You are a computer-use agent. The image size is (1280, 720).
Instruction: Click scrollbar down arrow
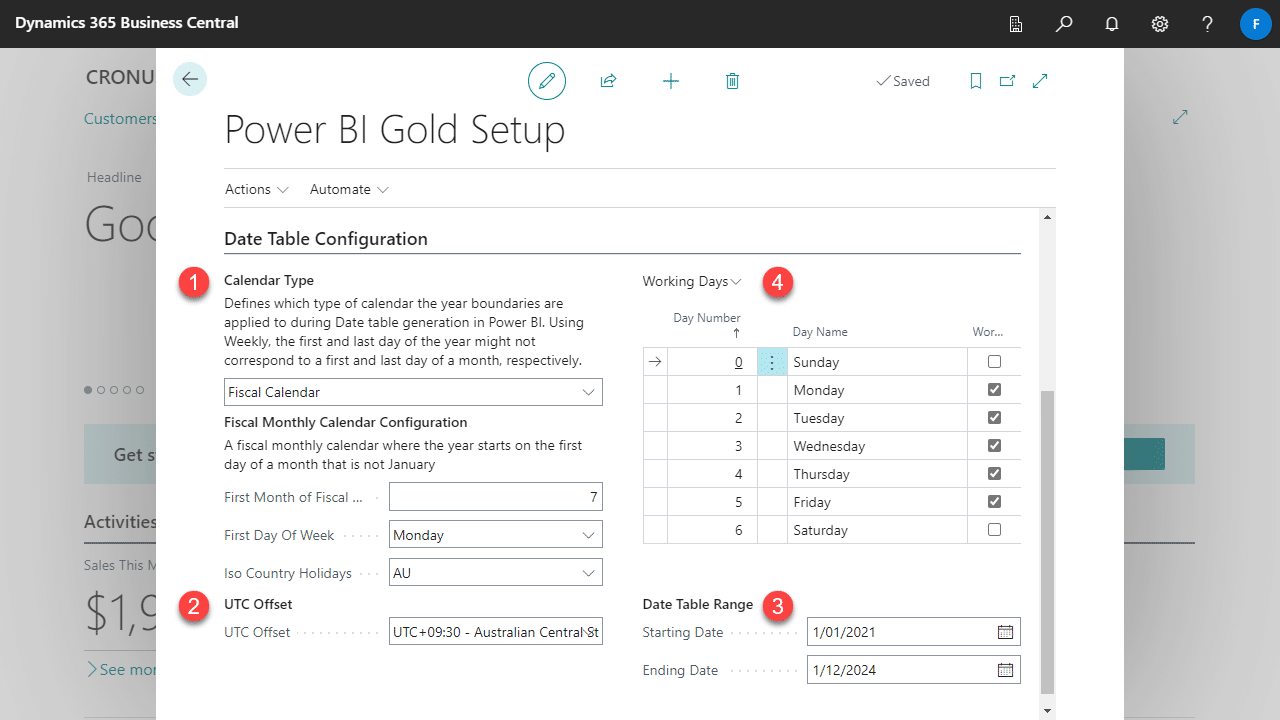click(1047, 710)
